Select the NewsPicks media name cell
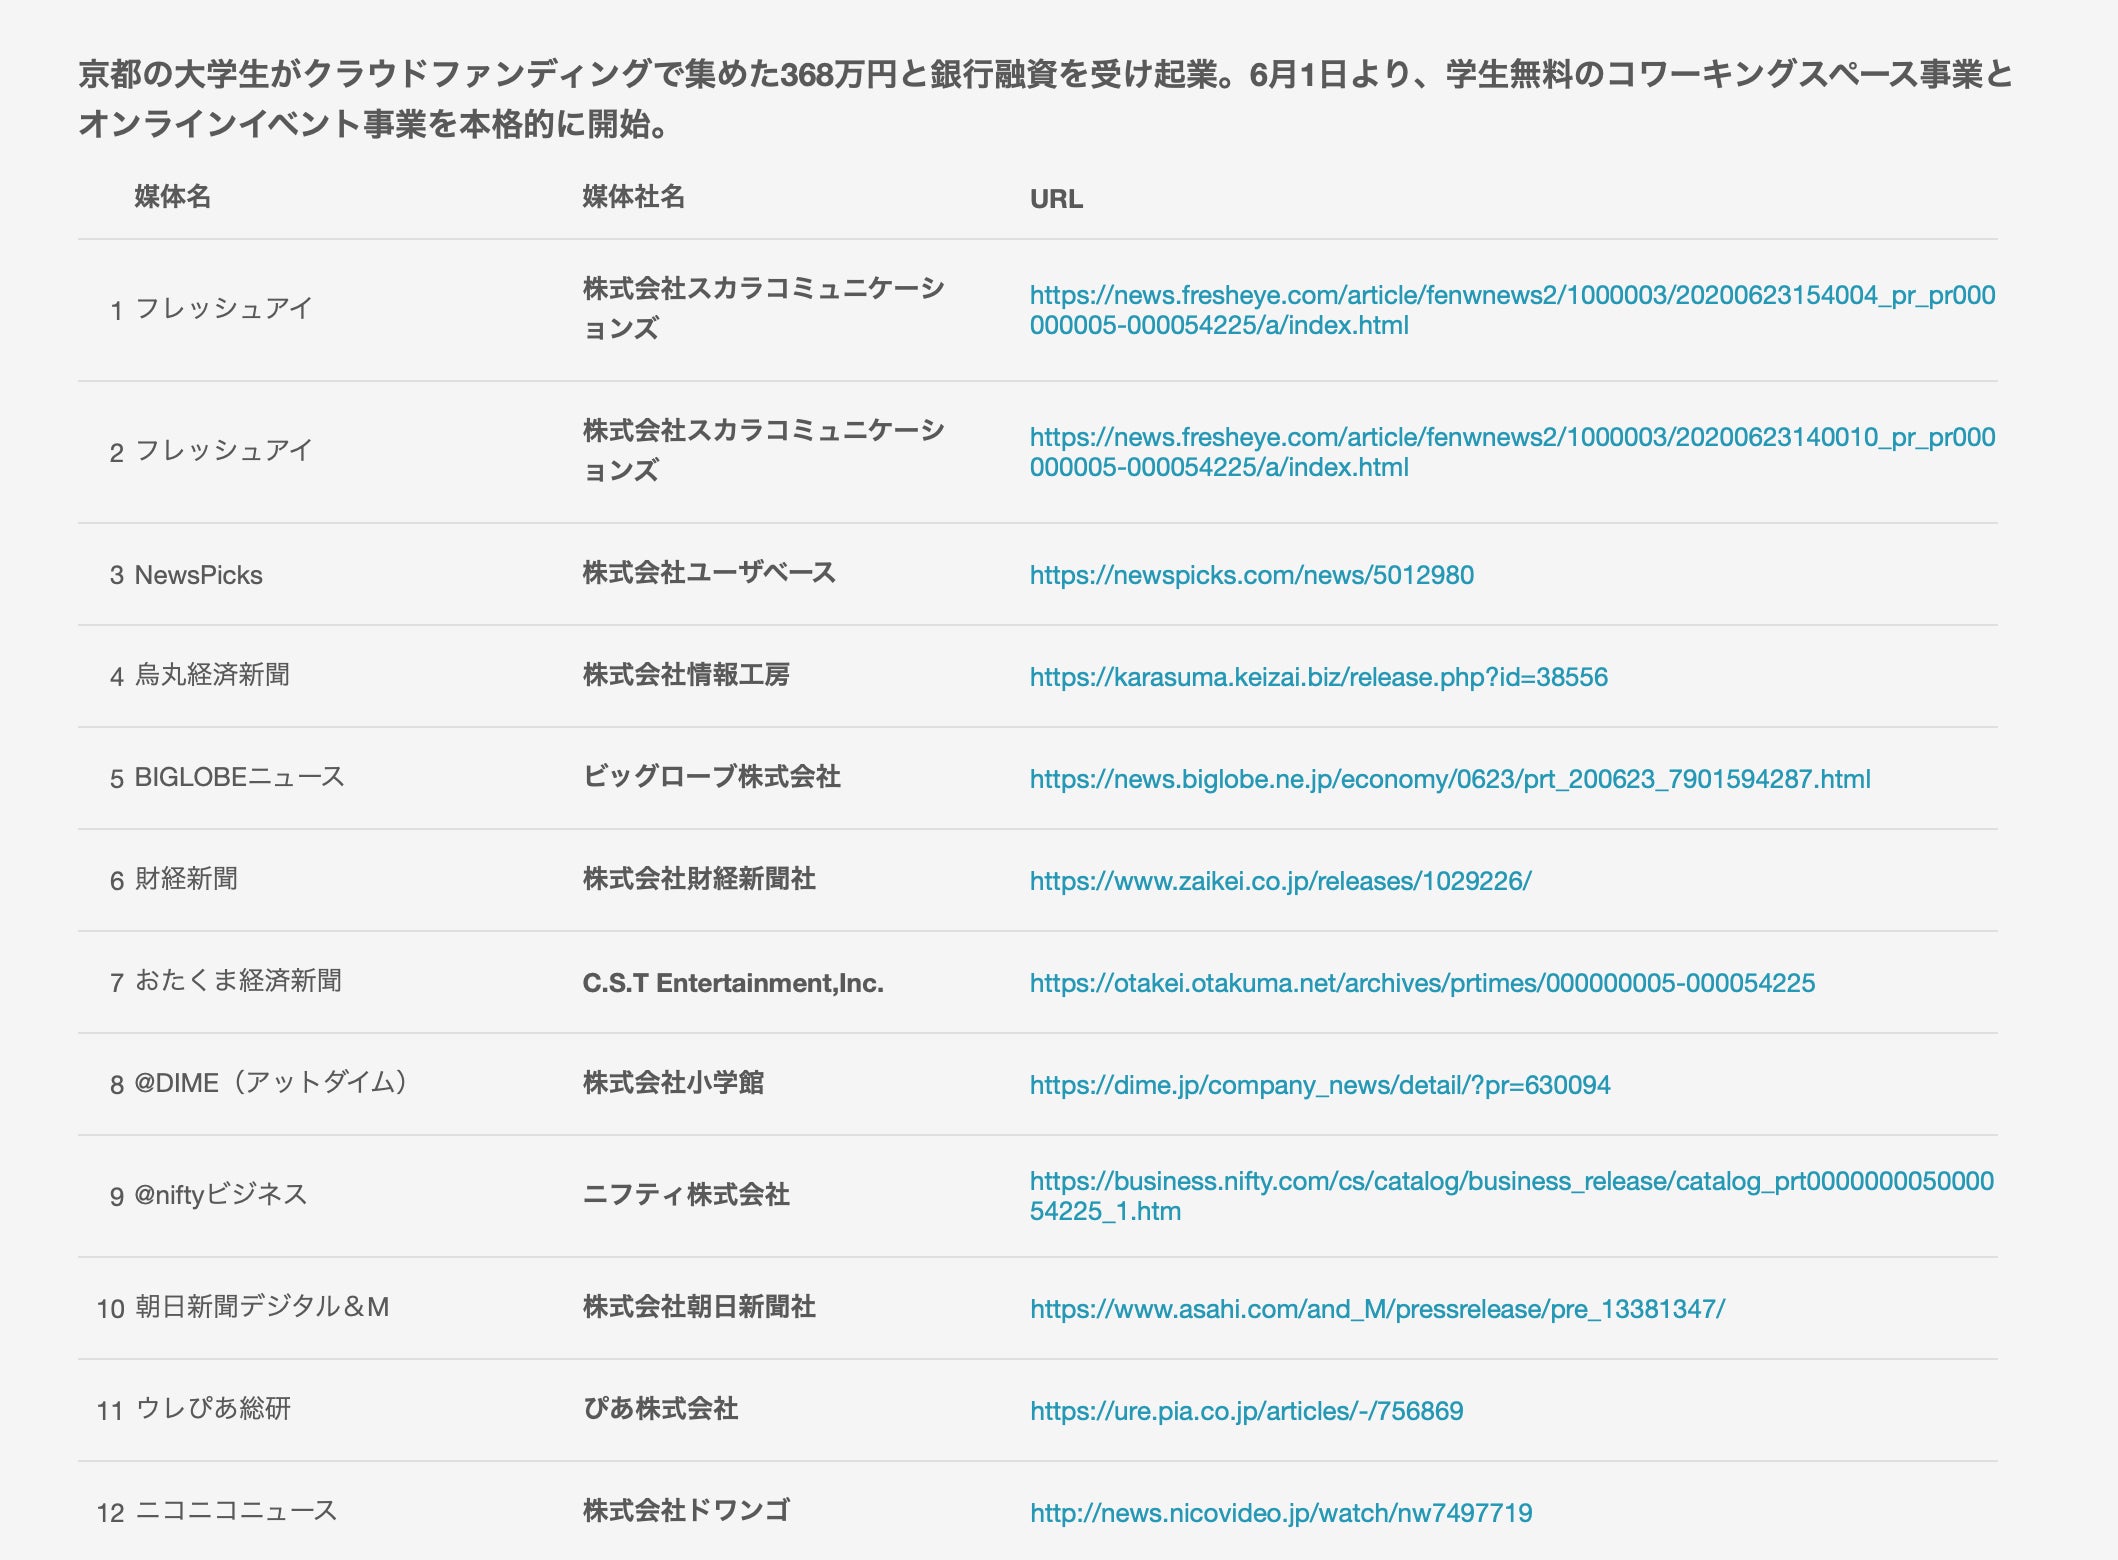Image resolution: width=2118 pixels, height=1560 pixels. click(x=198, y=575)
